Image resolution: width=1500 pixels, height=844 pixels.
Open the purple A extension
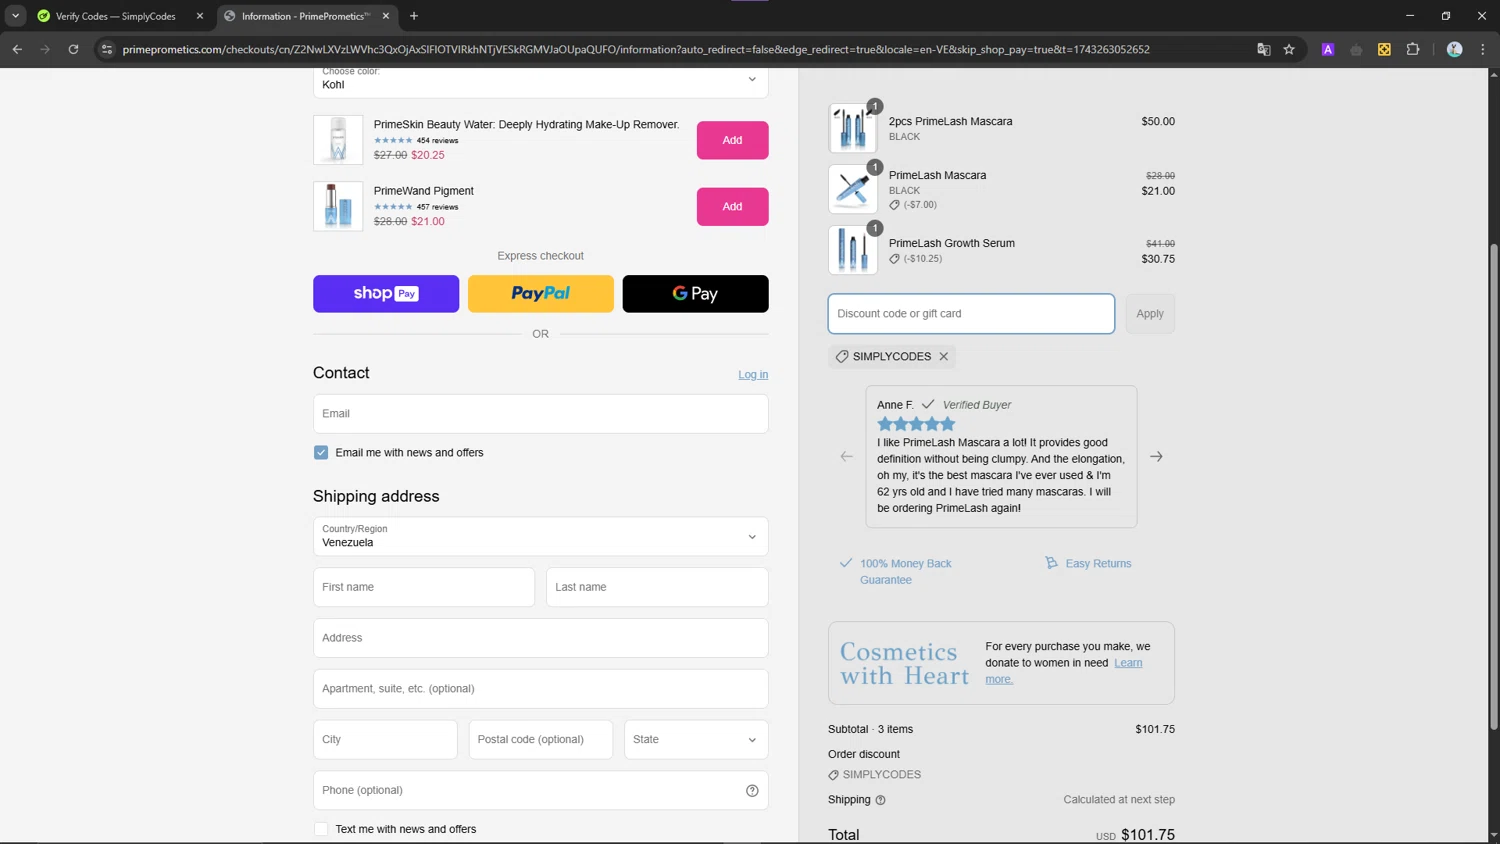[1328, 49]
